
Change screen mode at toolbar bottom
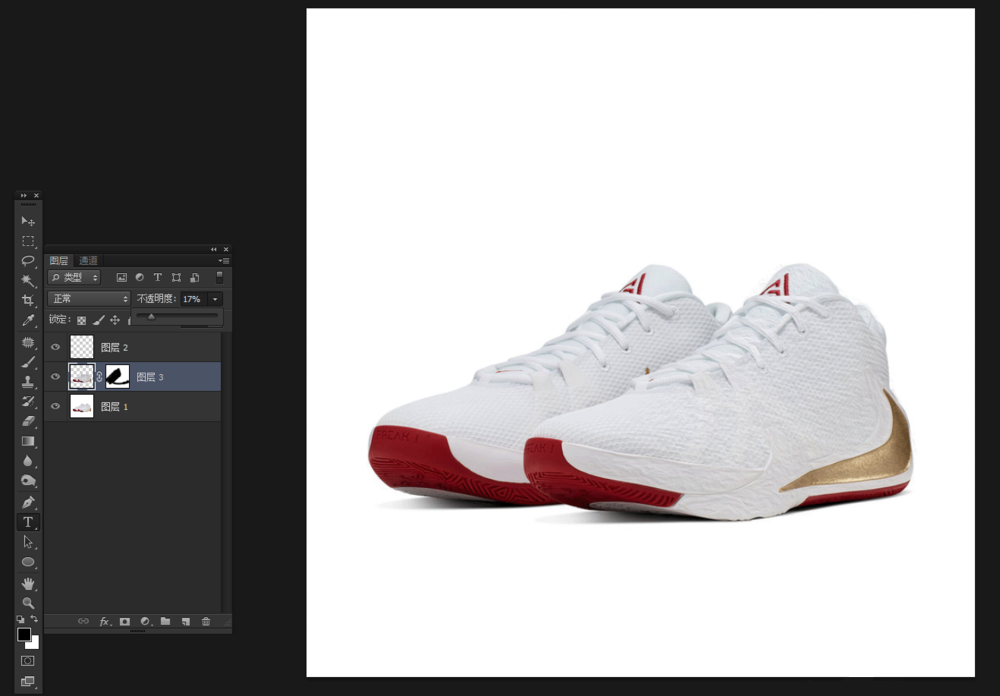click(27, 681)
